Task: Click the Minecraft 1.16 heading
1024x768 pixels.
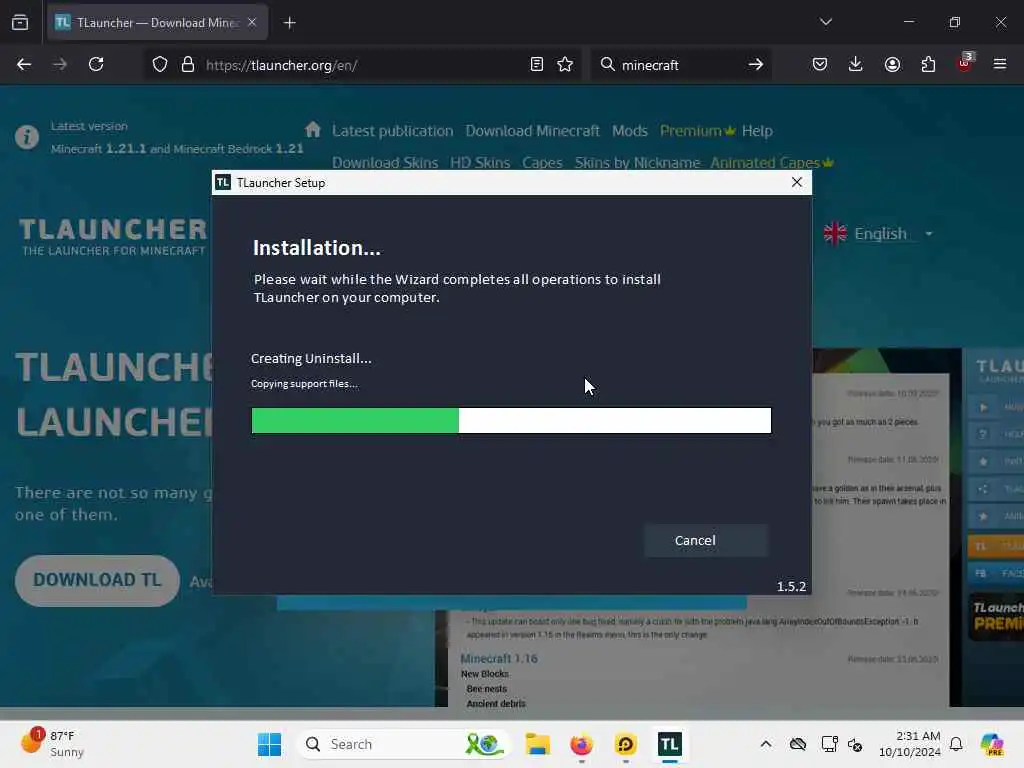Action: click(x=499, y=658)
